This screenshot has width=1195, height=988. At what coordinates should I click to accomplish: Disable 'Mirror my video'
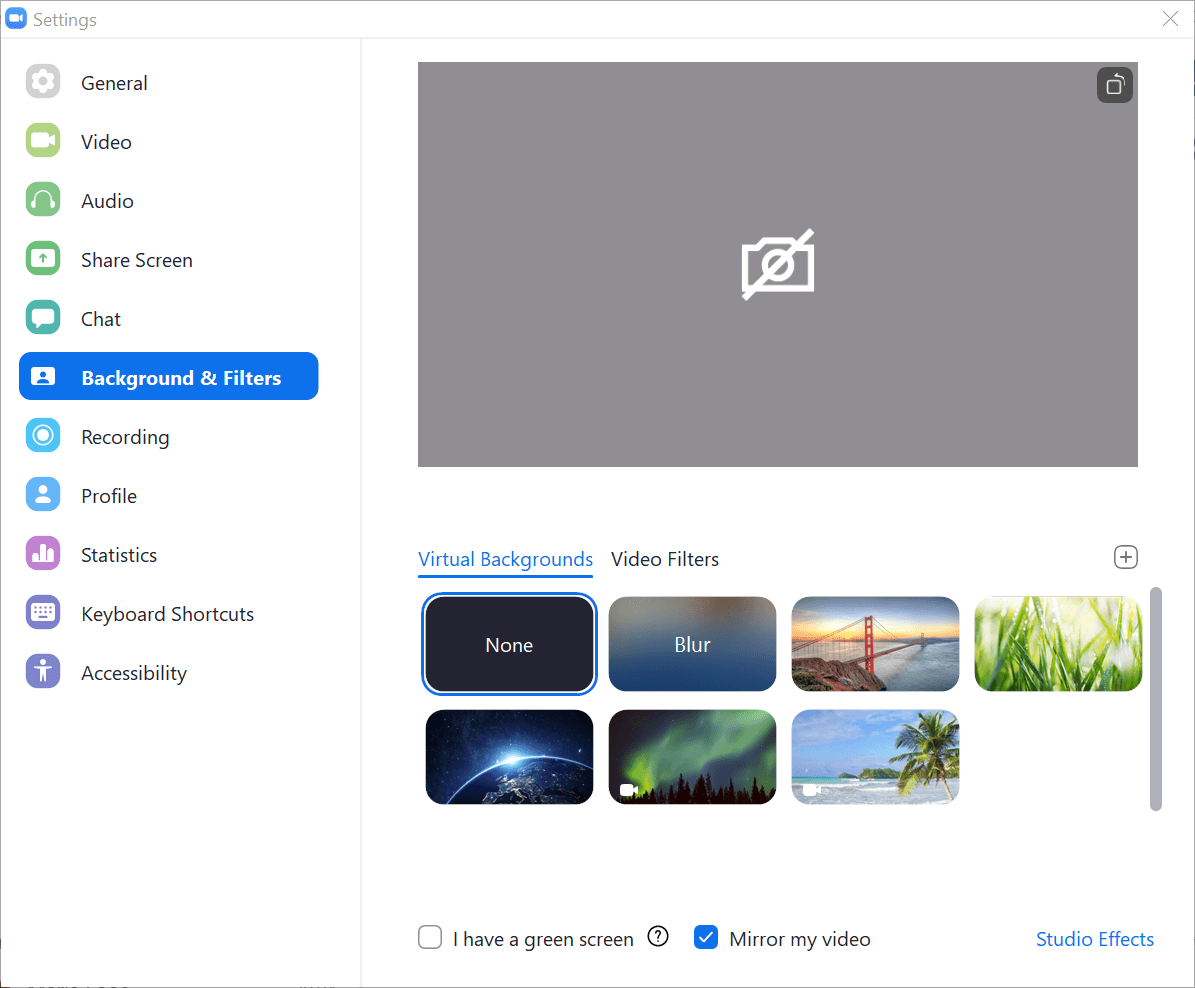pyautogui.click(x=706, y=937)
